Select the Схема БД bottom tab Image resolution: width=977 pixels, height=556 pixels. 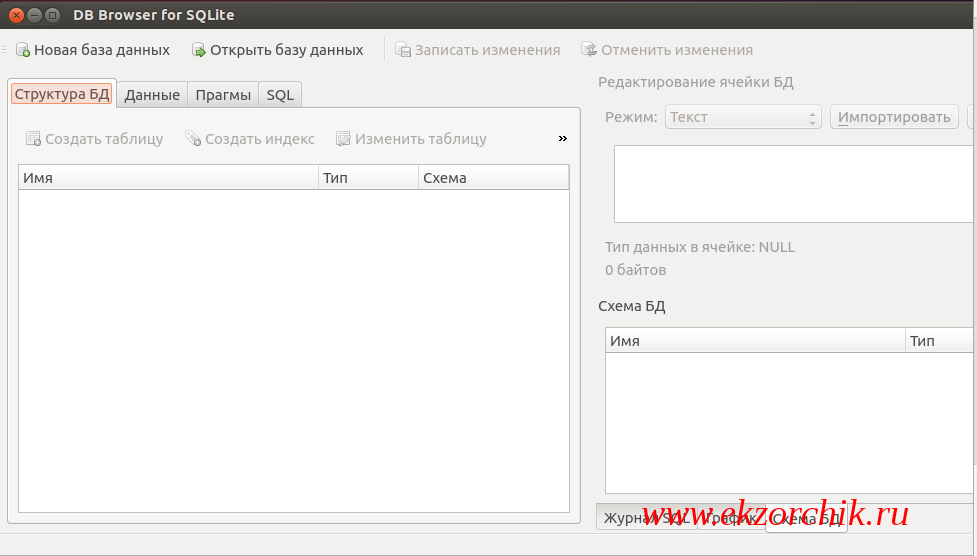pos(806,519)
